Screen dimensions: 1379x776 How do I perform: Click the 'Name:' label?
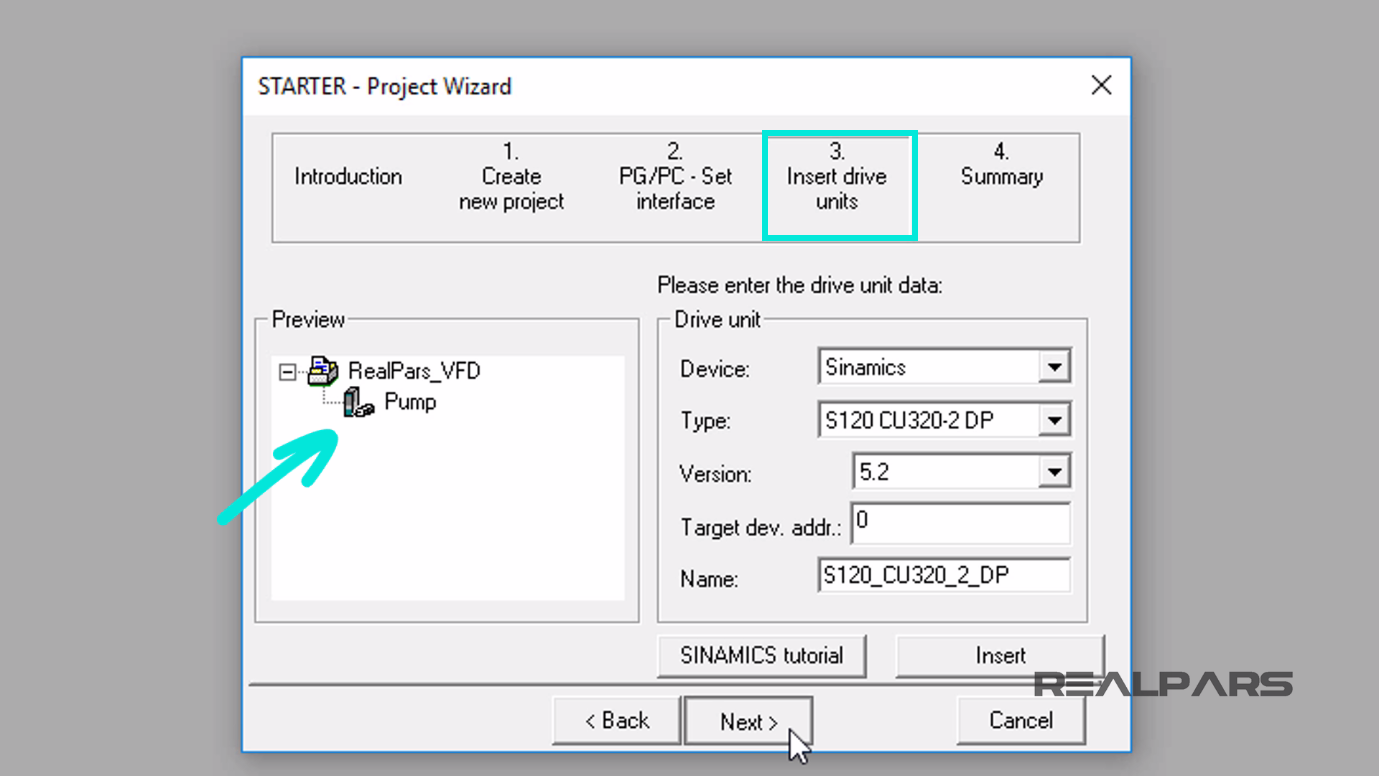point(709,579)
